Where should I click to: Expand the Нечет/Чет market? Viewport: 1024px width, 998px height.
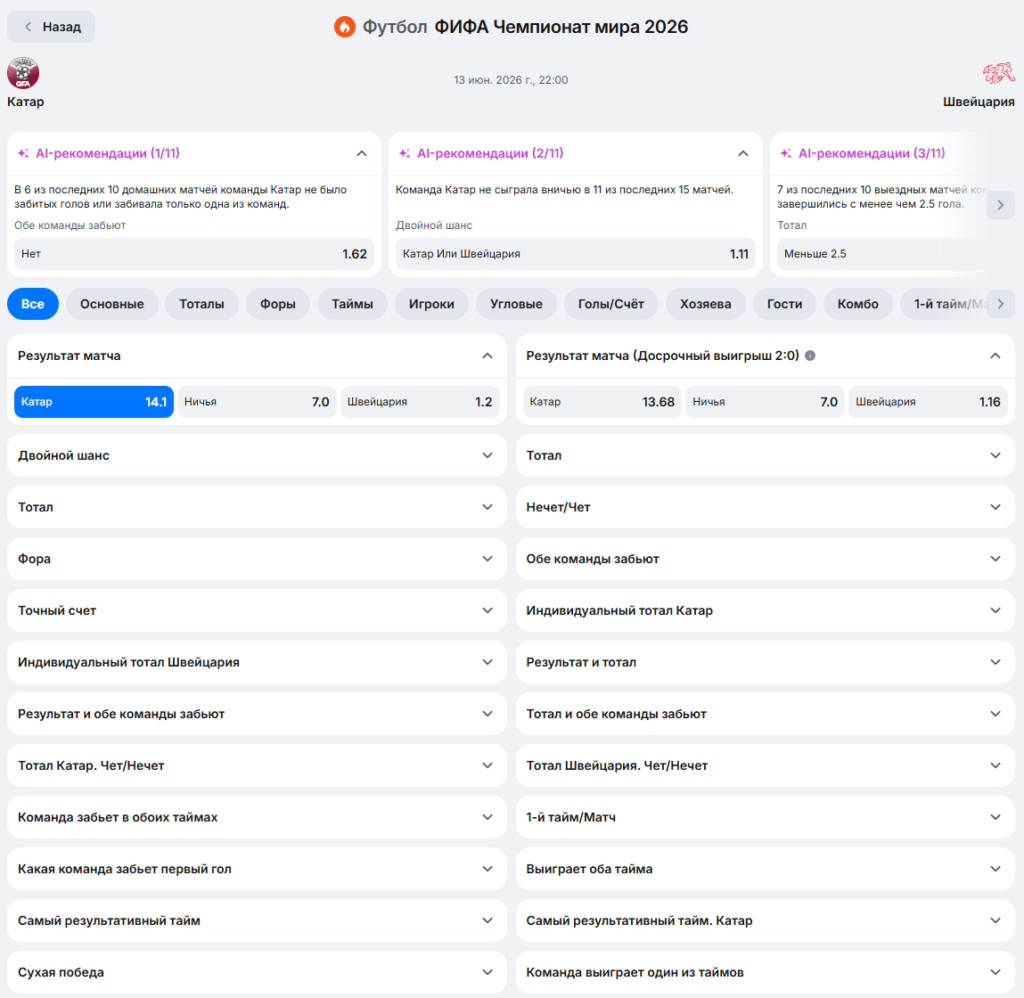point(765,507)
